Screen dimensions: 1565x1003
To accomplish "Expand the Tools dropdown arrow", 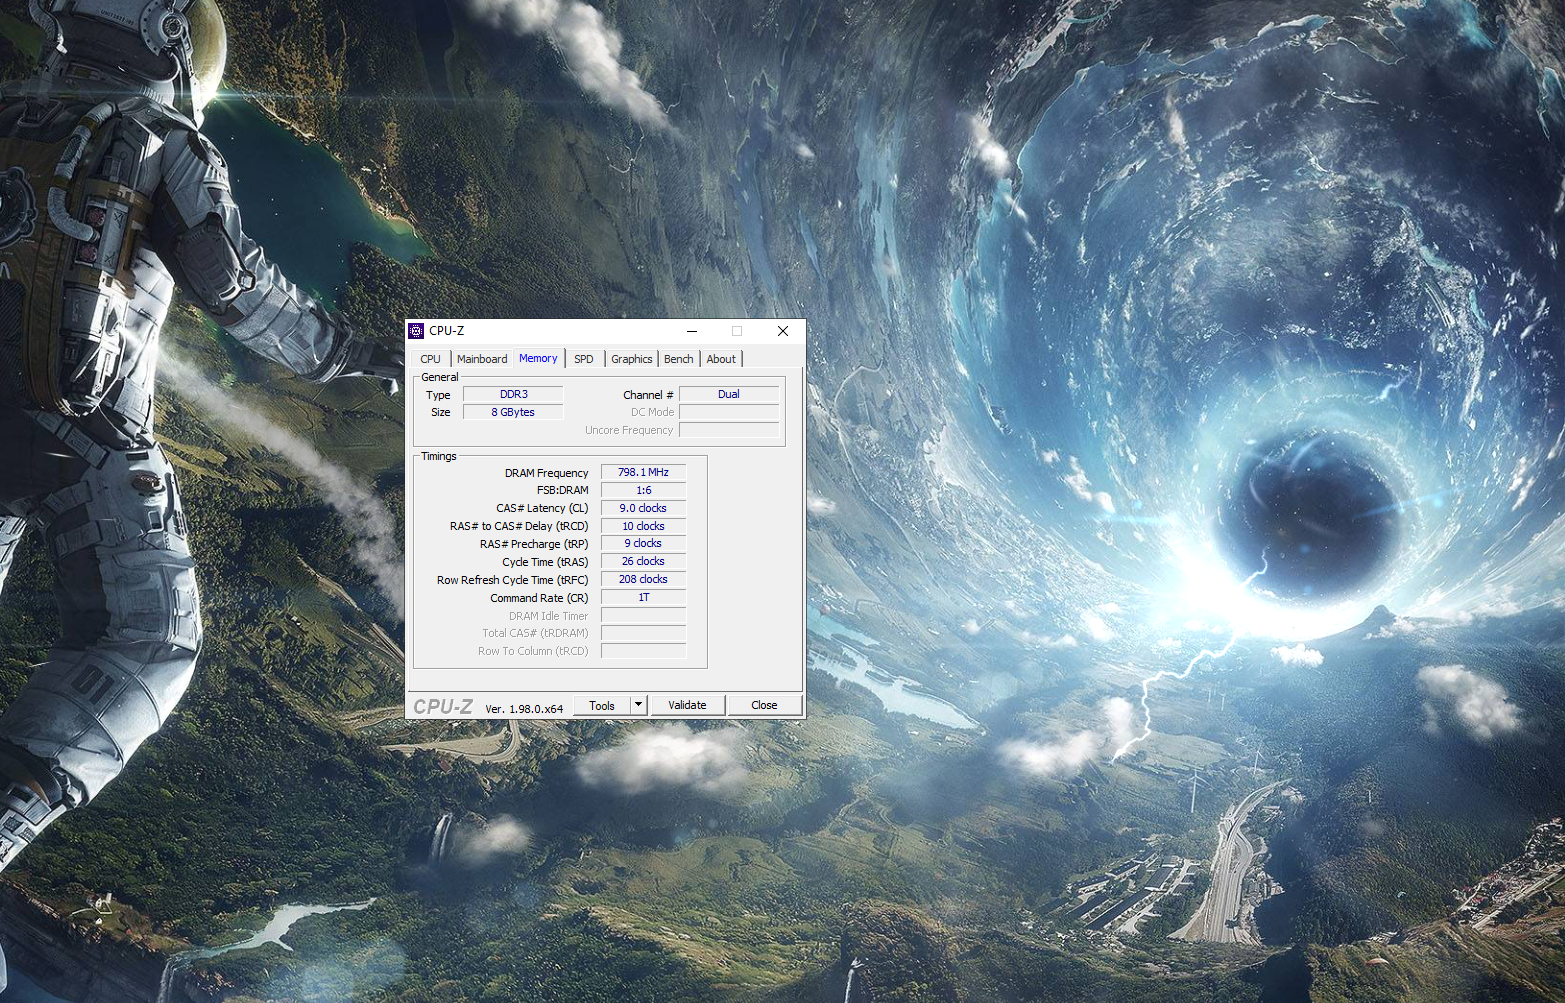I will [x=638, y=705].
